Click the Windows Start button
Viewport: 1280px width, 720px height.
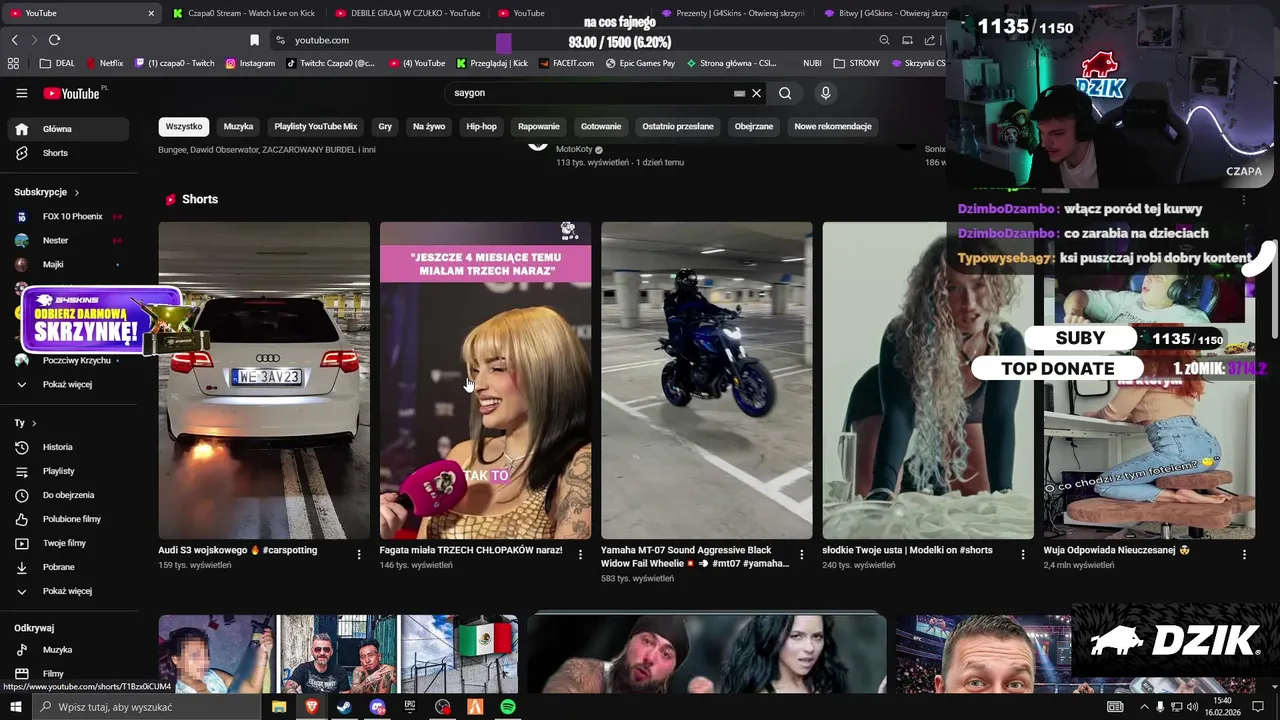15,707
